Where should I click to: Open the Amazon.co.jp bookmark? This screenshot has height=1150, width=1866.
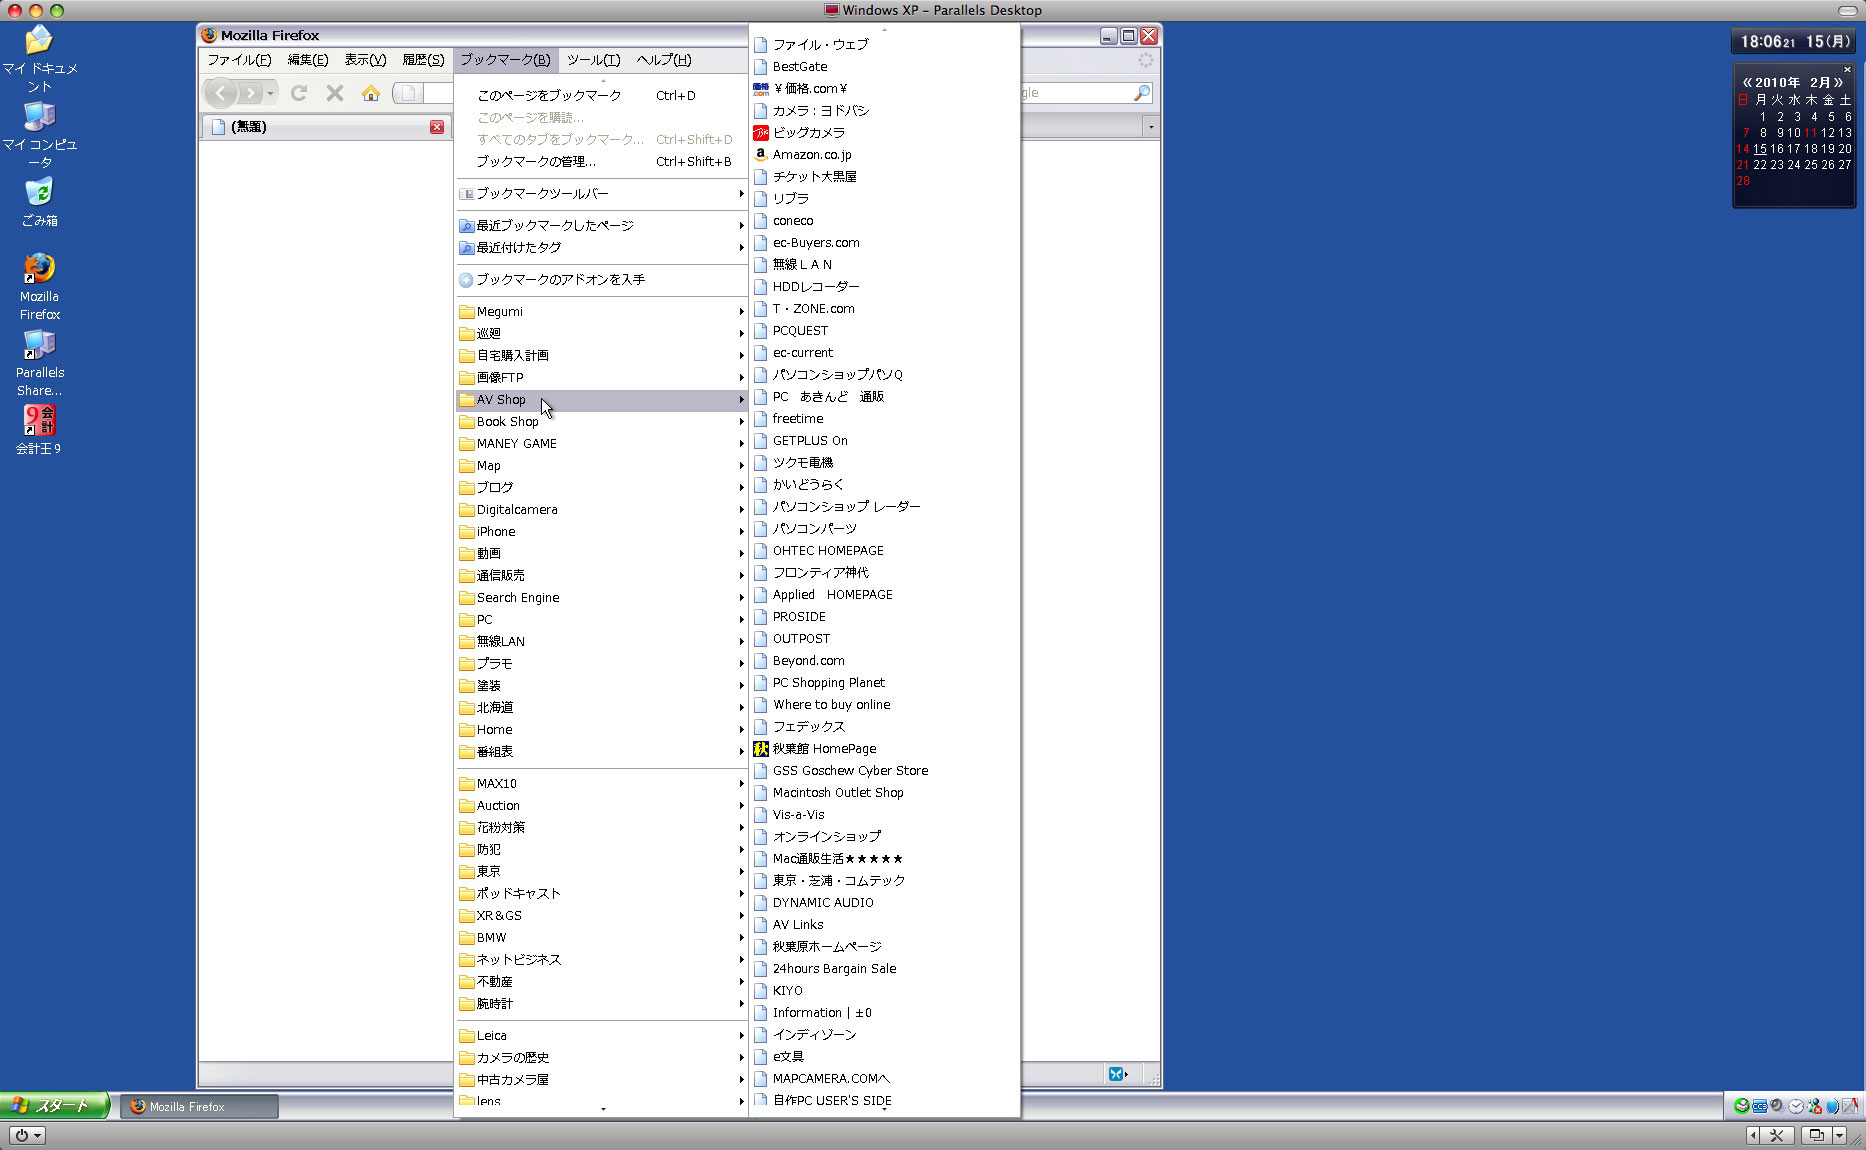click(884, 154)
